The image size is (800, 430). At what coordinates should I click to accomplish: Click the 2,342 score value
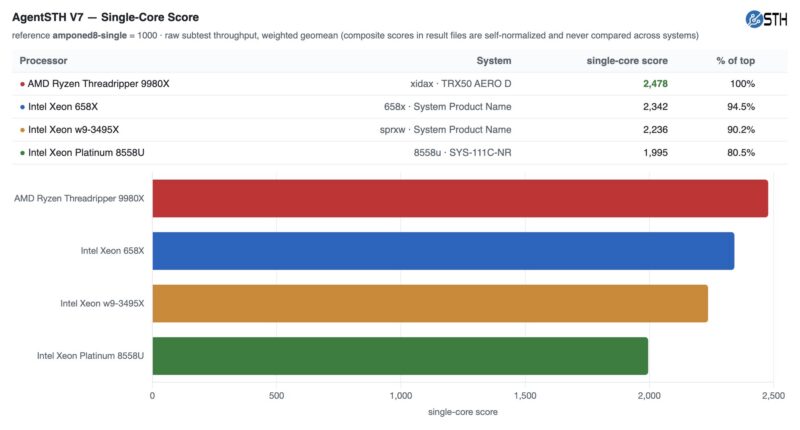[x=655, y=107]
